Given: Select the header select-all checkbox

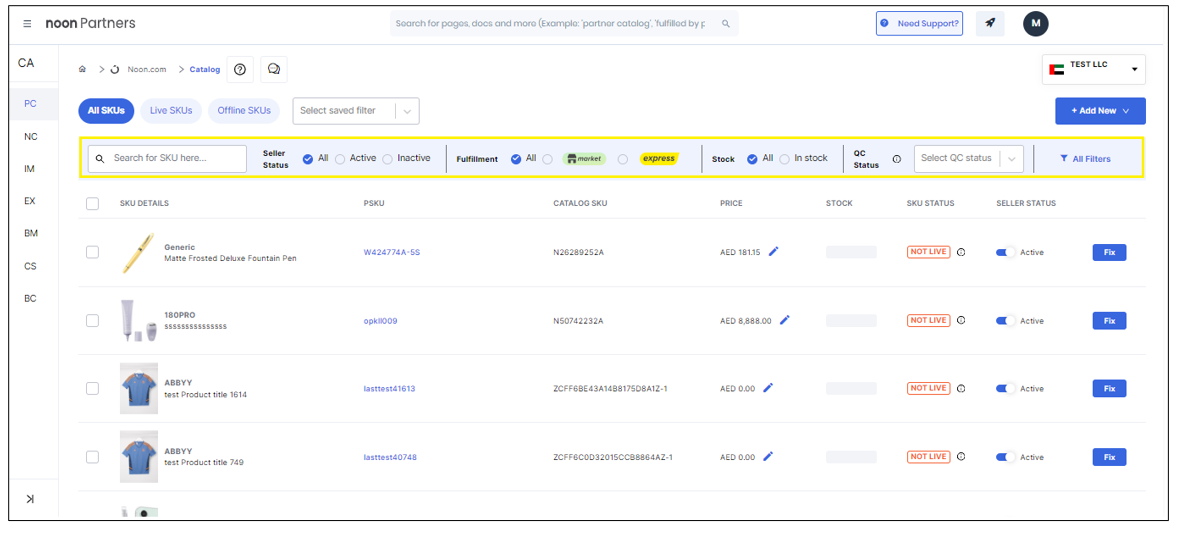Looking at the screenshot, I should pos(92,204).
